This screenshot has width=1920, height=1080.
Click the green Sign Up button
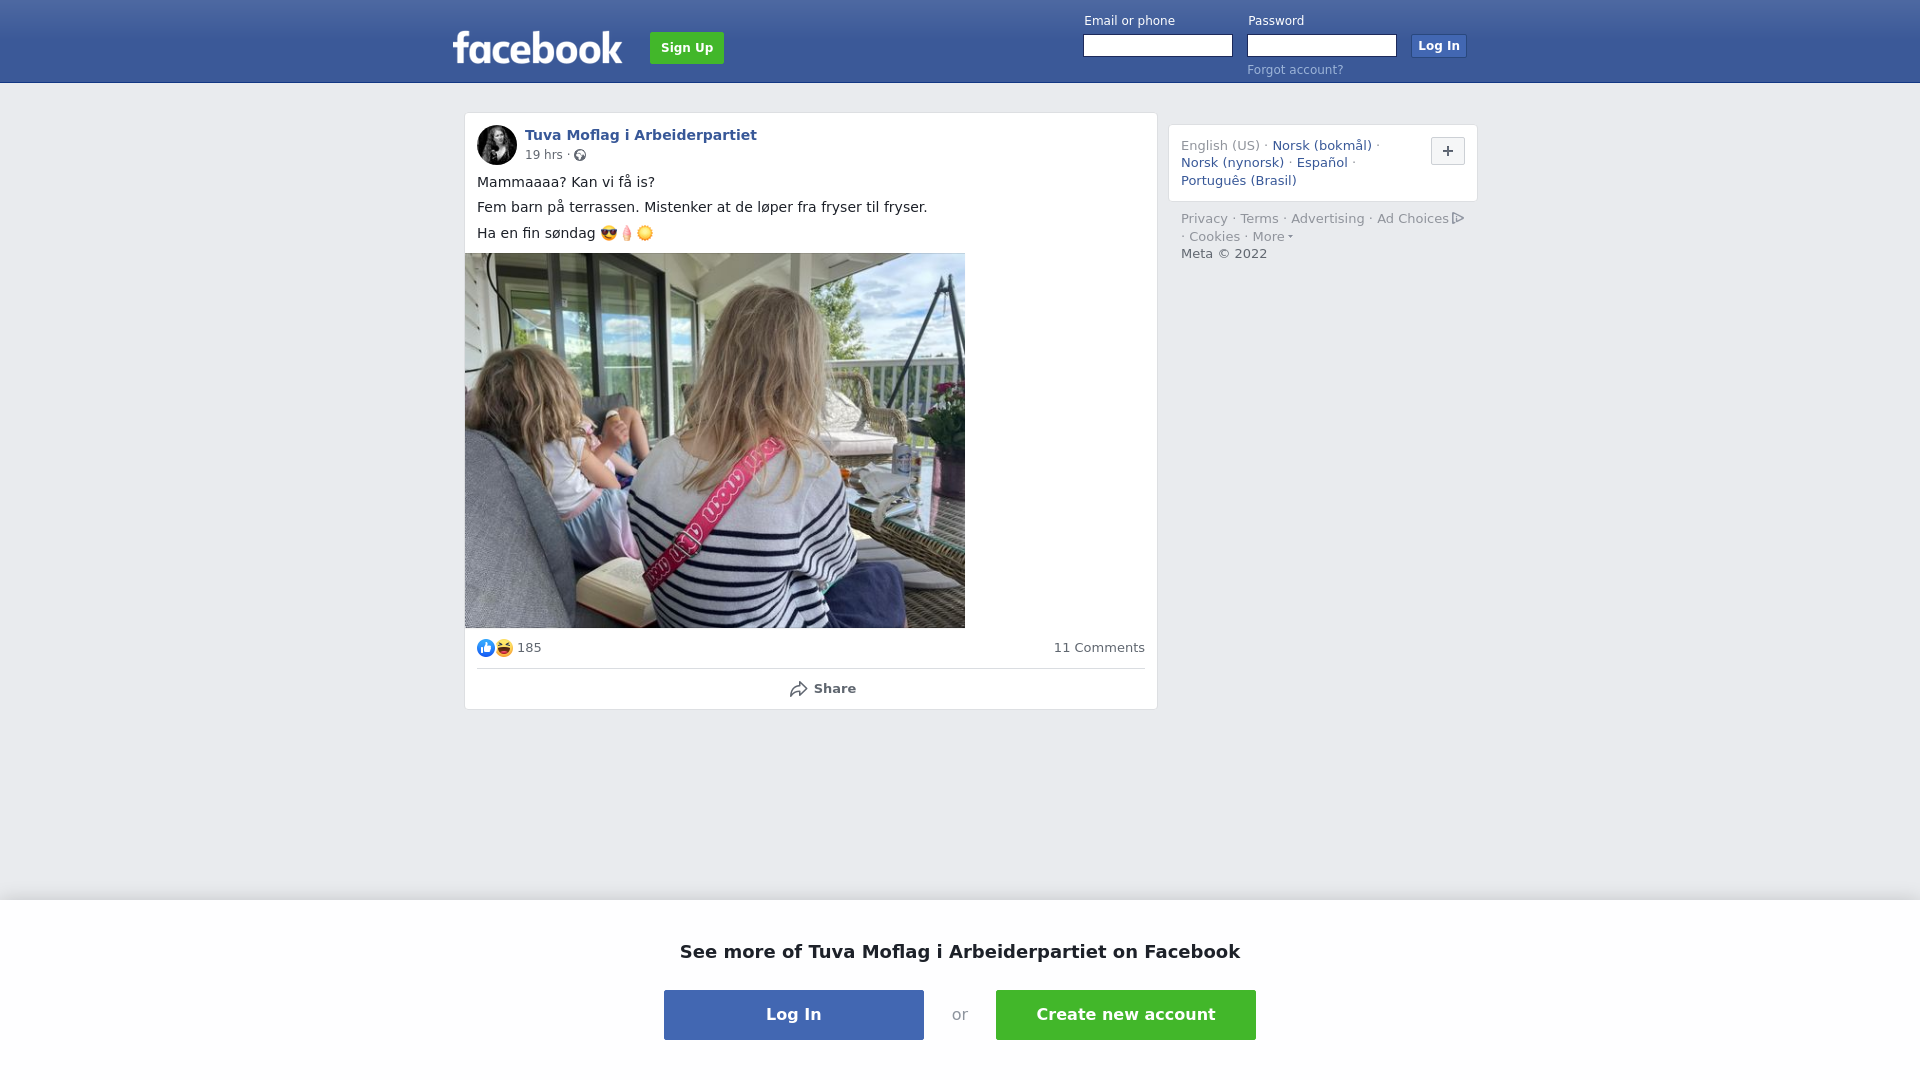(x=687, y=48)
